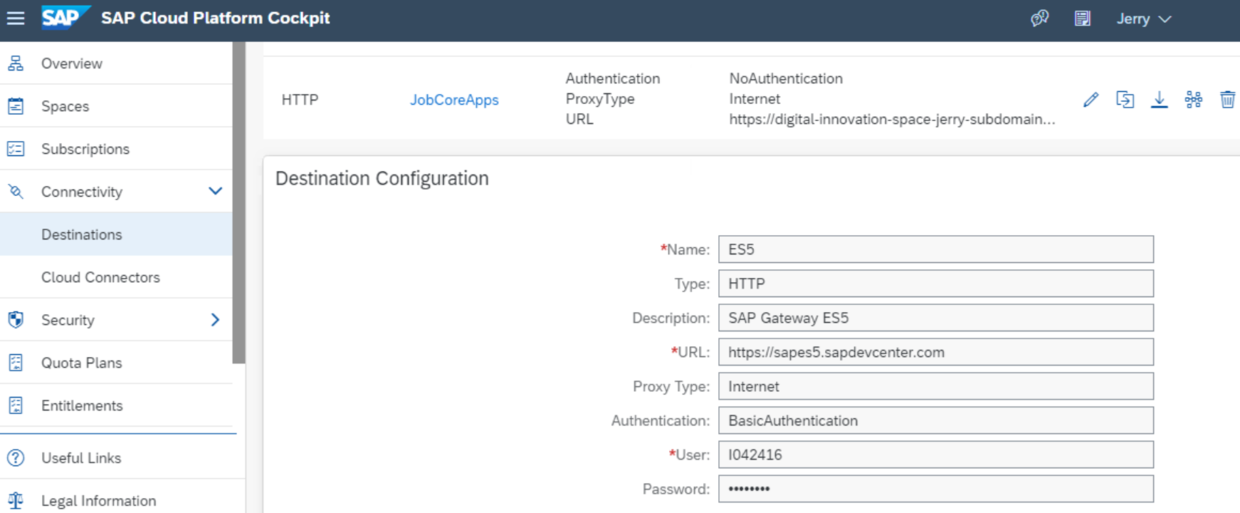The height and width of the screenshot is (513, 1240).
Task: Open the JobCoreApps destination link
Action: pyautogui.click(x=454, y=100)
